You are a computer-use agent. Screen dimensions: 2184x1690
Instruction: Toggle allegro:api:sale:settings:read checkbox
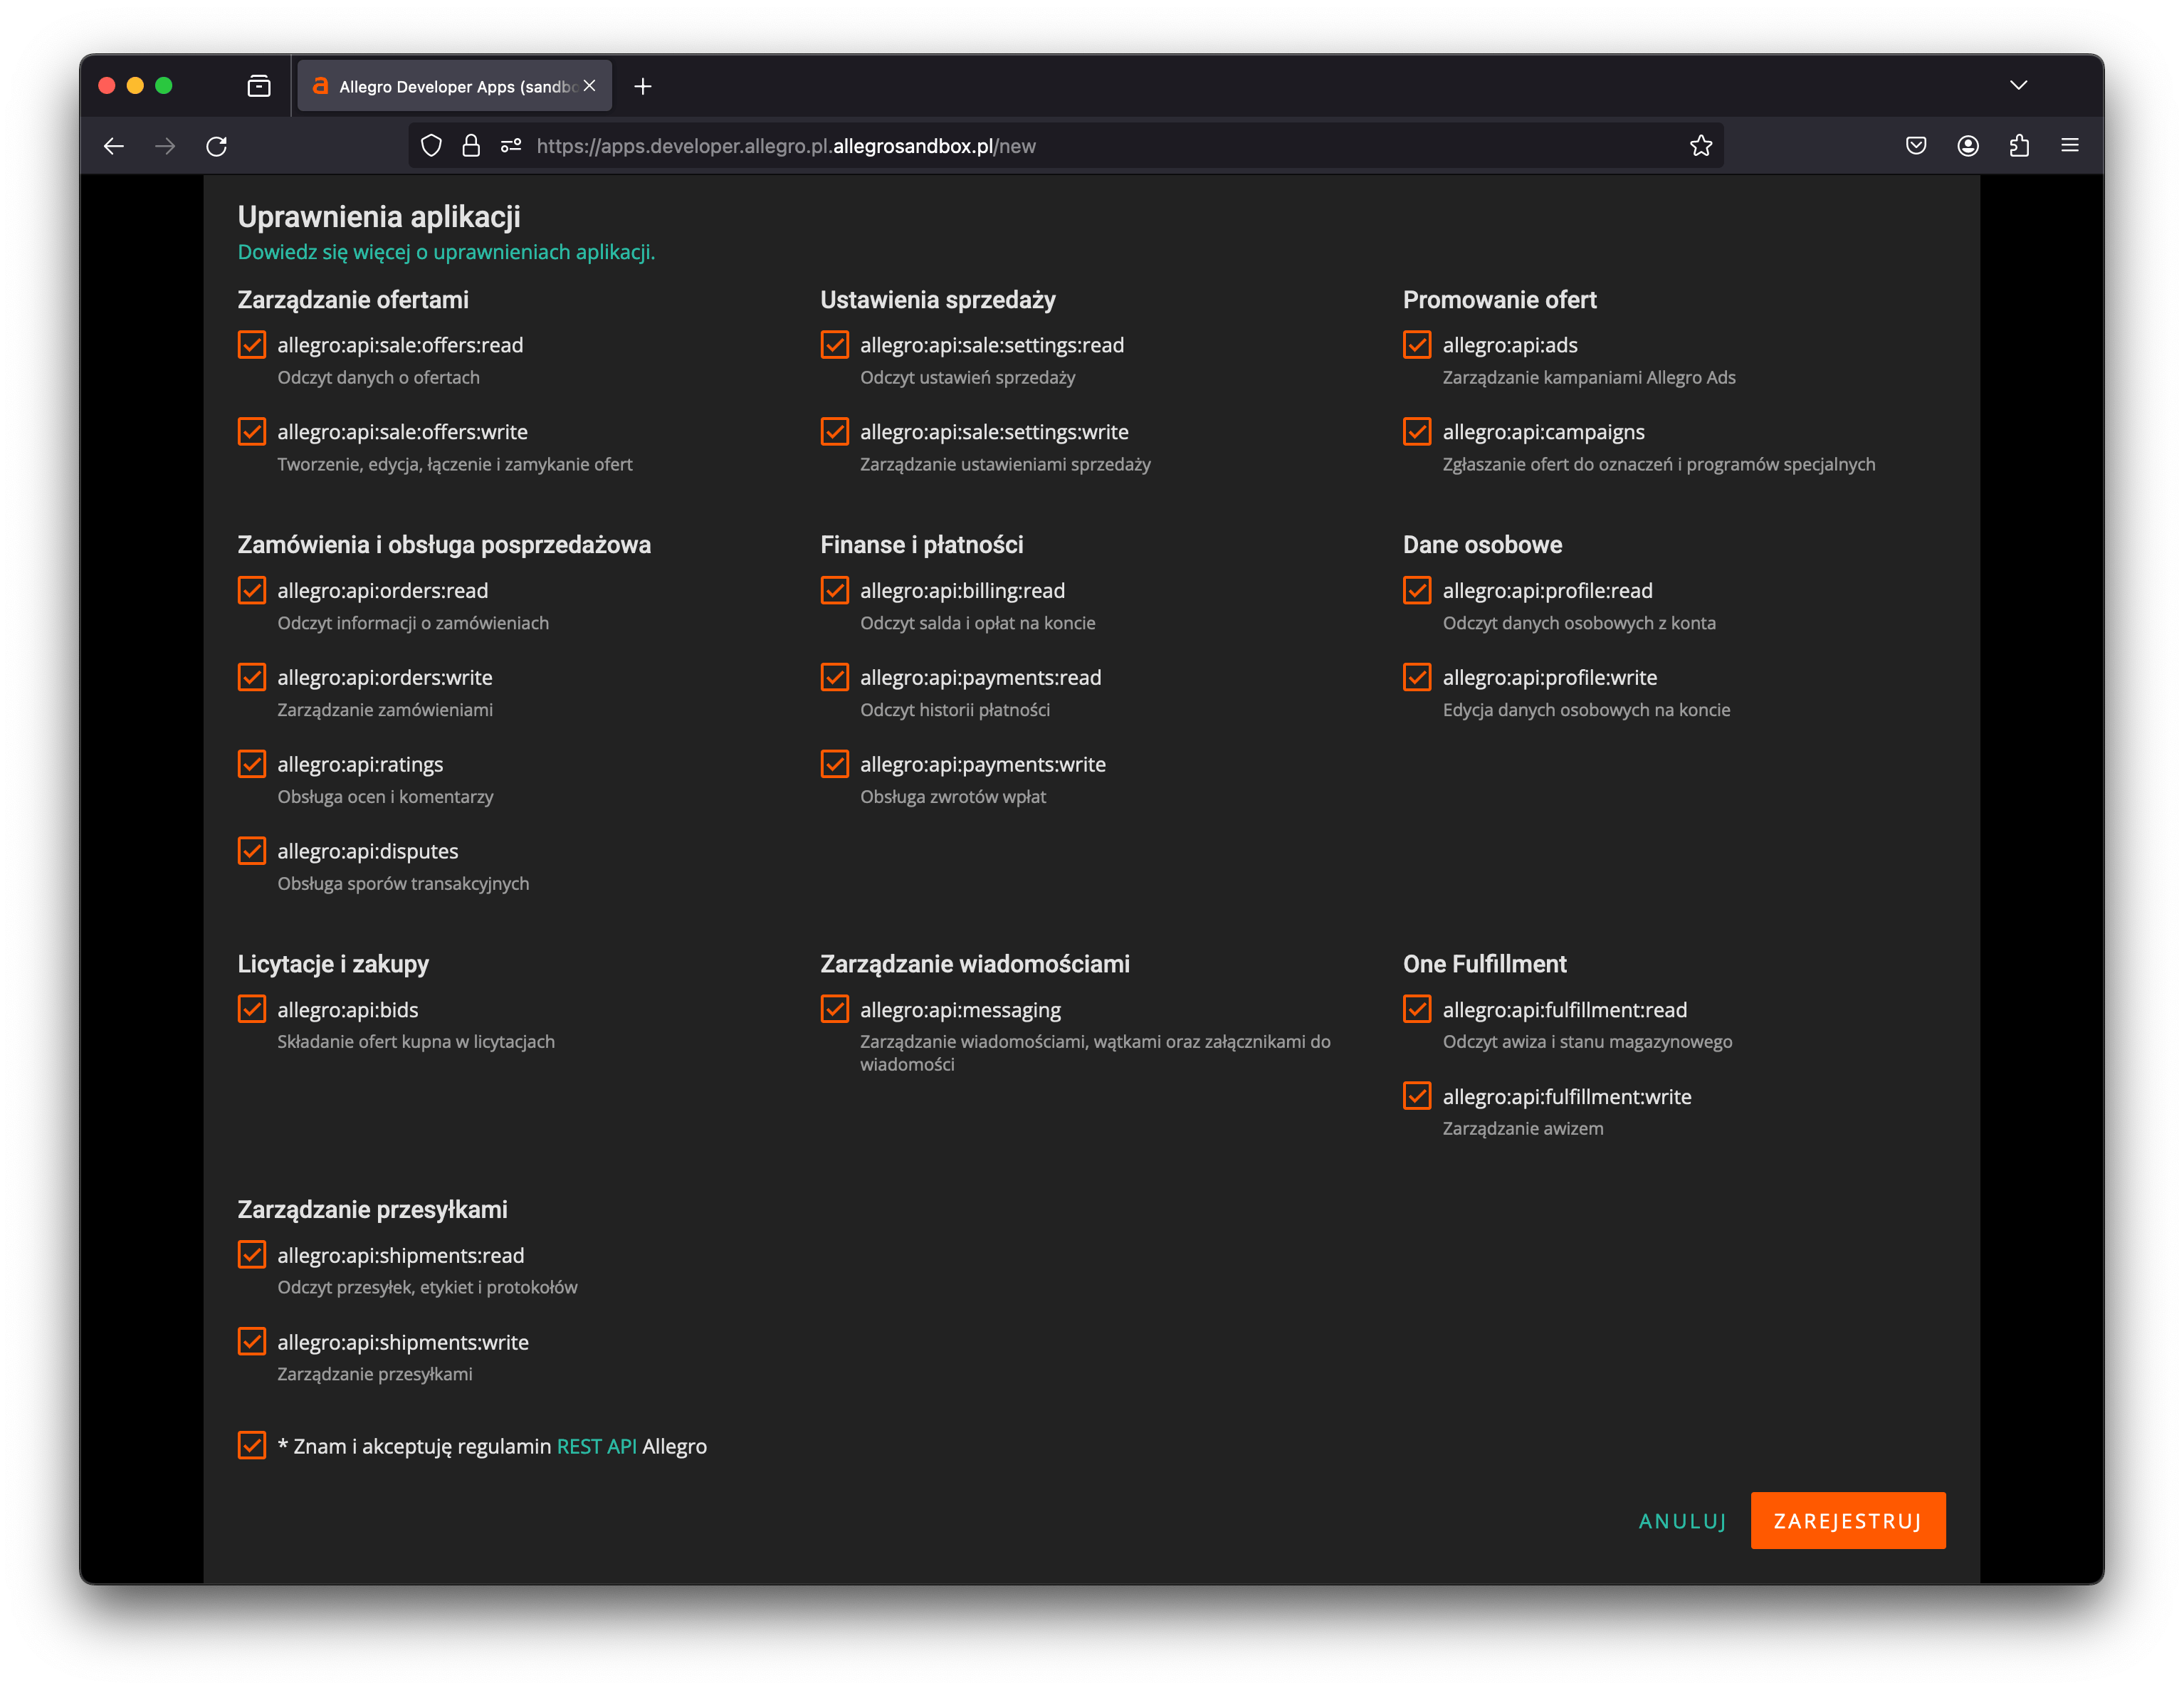tap(835, 345)
